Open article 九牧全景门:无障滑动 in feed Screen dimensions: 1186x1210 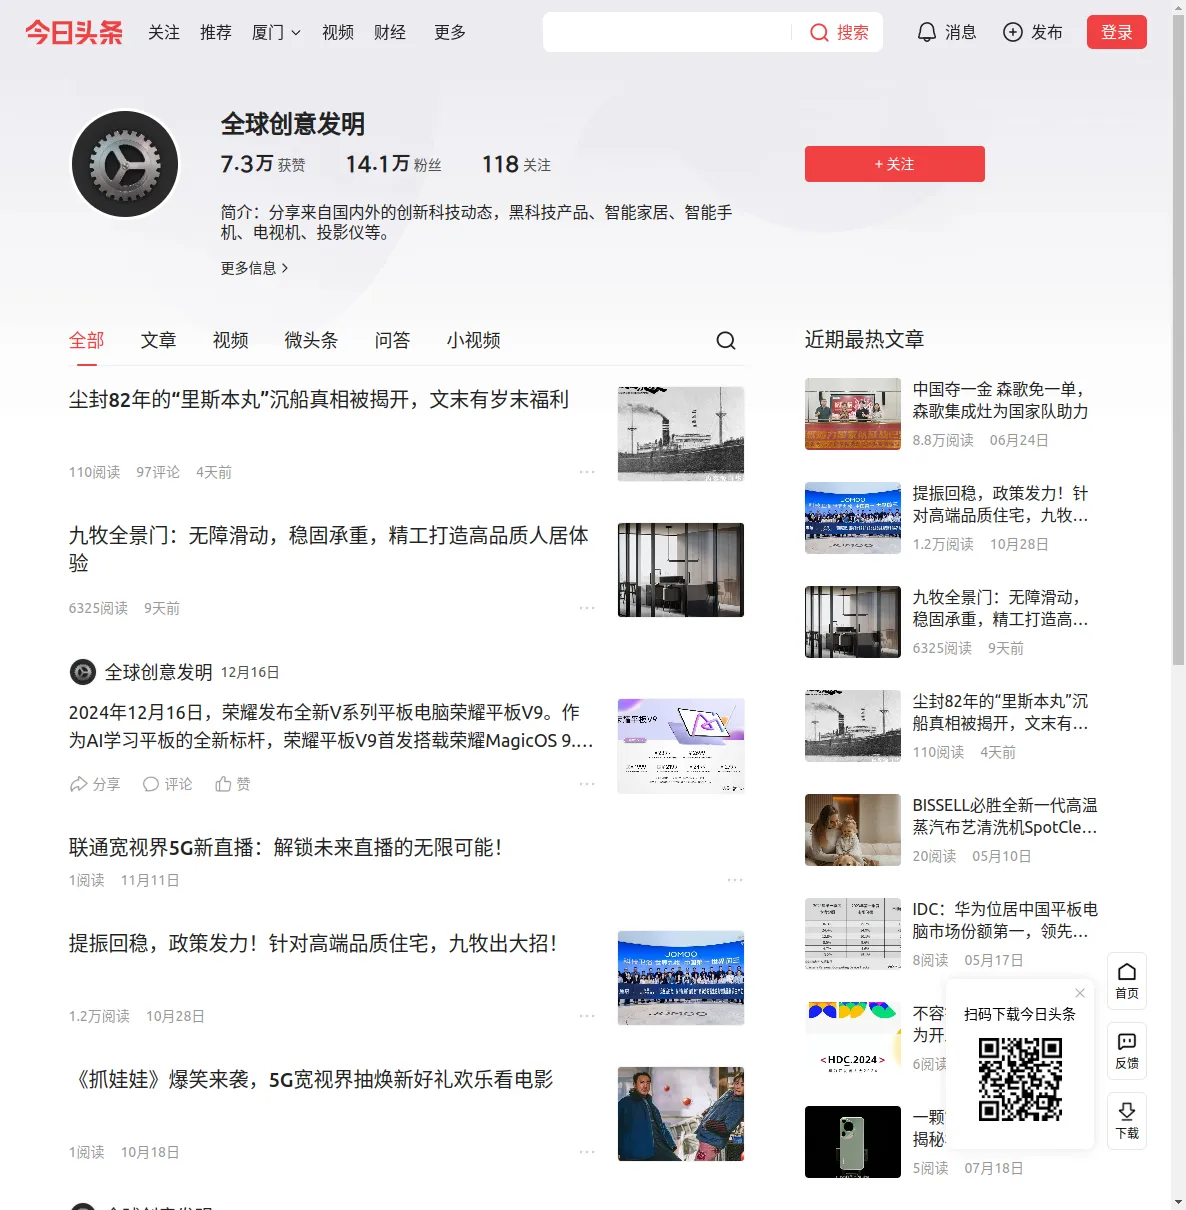point(329,549)
